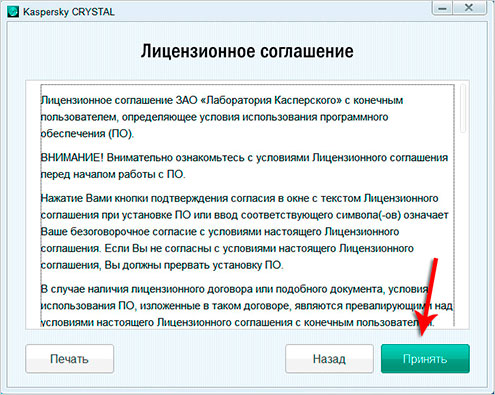The image size is (495, 395).
Task: Minimize the Kaspersky CRYSTAL window
Action: [x=443, y=8]
